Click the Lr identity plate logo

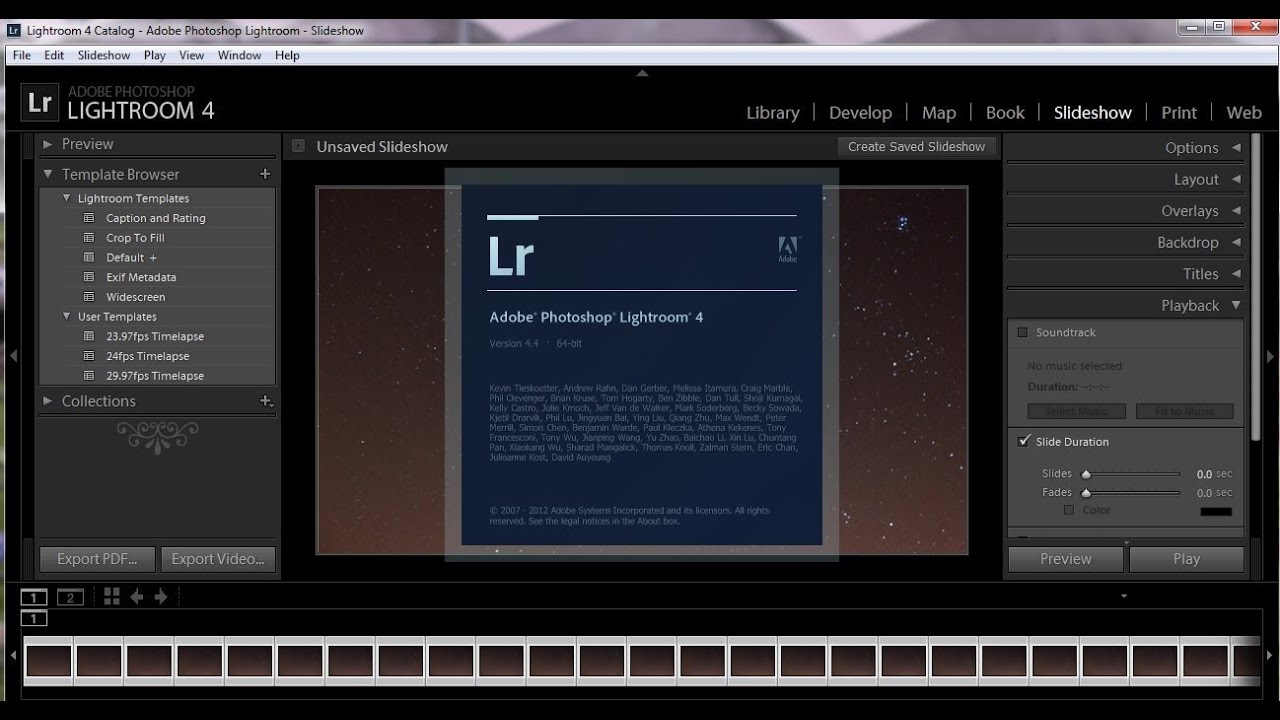point(40,102)
